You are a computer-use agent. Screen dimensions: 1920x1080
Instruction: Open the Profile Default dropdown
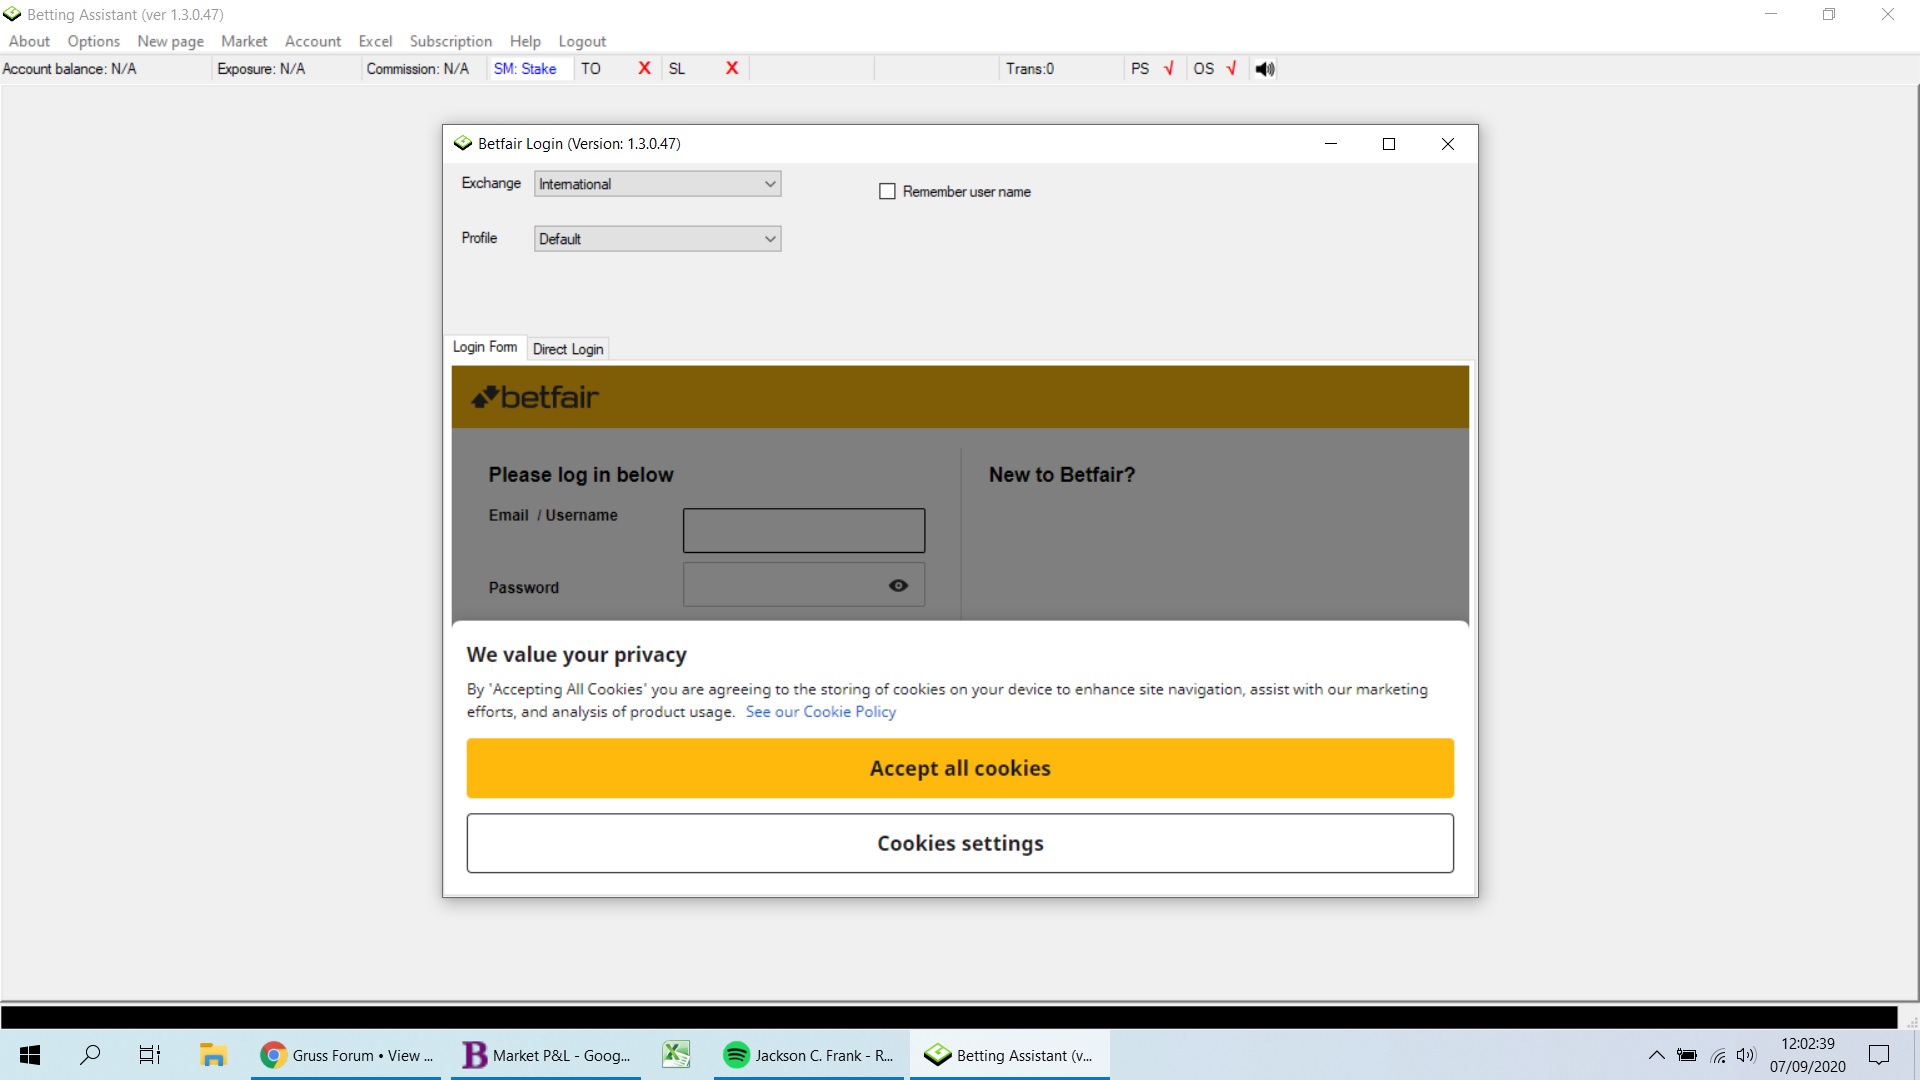coord(657,239)
